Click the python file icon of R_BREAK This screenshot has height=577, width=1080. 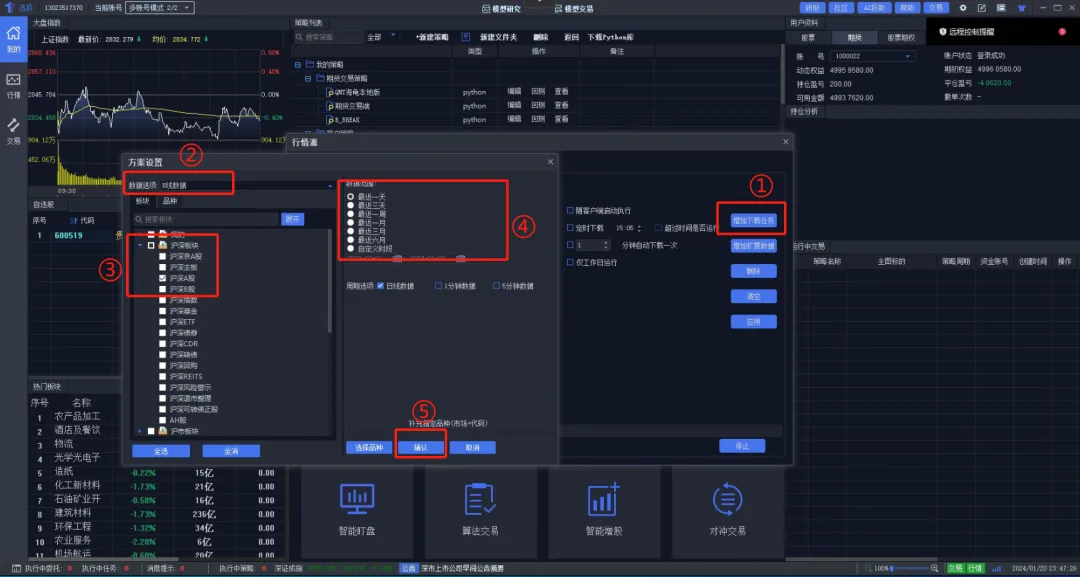pyautogui.click(x=331, y=120)
